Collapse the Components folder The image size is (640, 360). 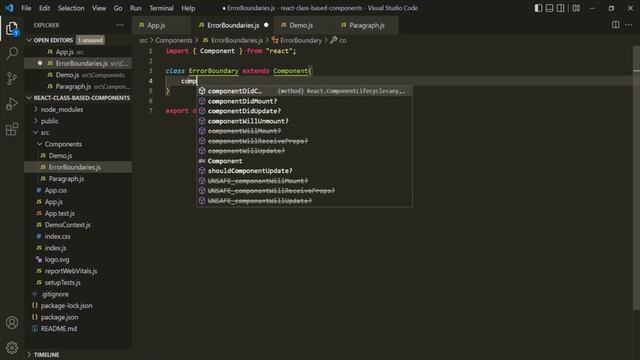pyautogui.click(x=78, y=144)
